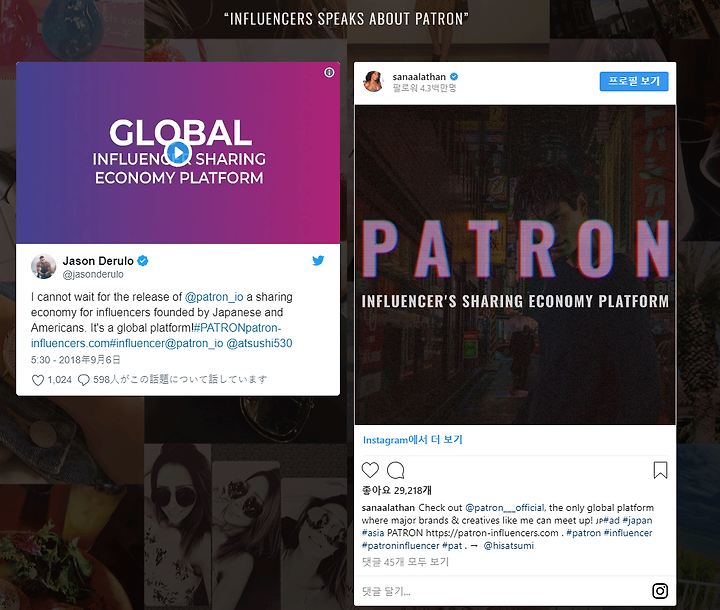This screenshot has width=720, height=610.
Task: Open the @jasonderulo handle
Action: point(93,274)
